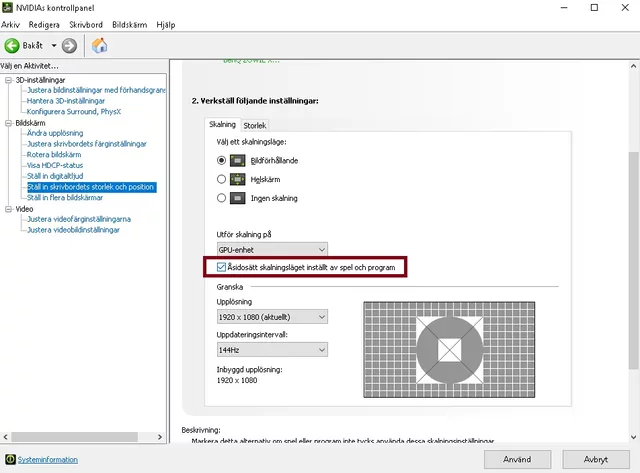Switch to the Storlek tab
640x473 pixels.
click(255, 125)
